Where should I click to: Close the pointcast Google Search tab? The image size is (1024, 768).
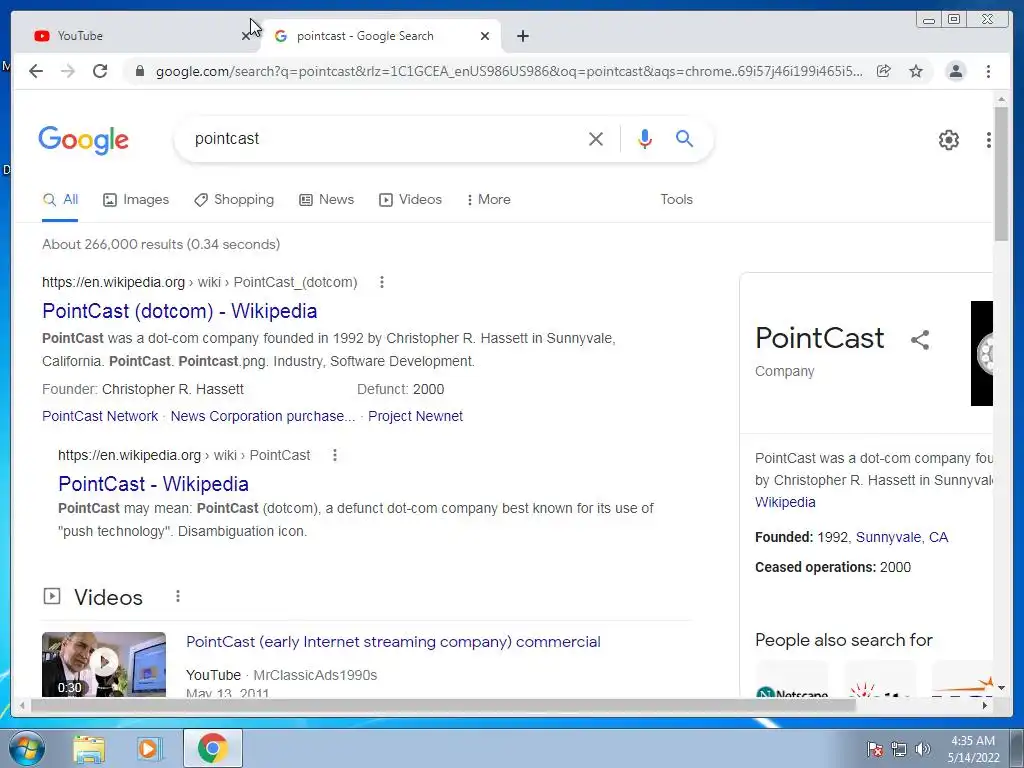click(485, 36)
